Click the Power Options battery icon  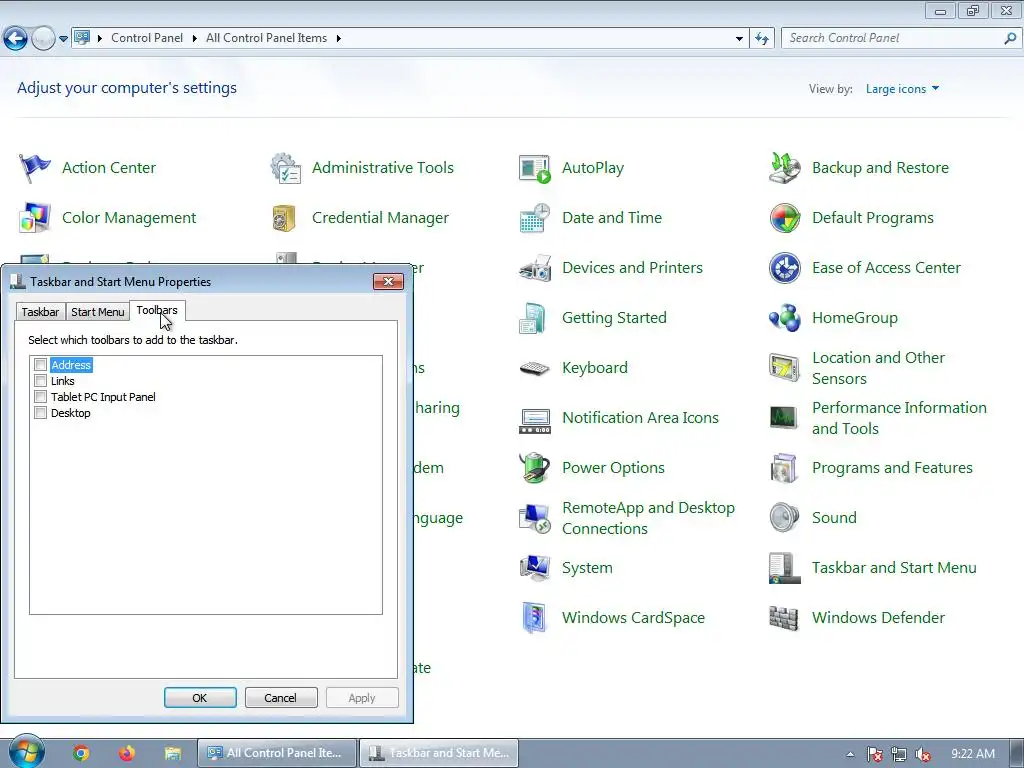[535, 468]
